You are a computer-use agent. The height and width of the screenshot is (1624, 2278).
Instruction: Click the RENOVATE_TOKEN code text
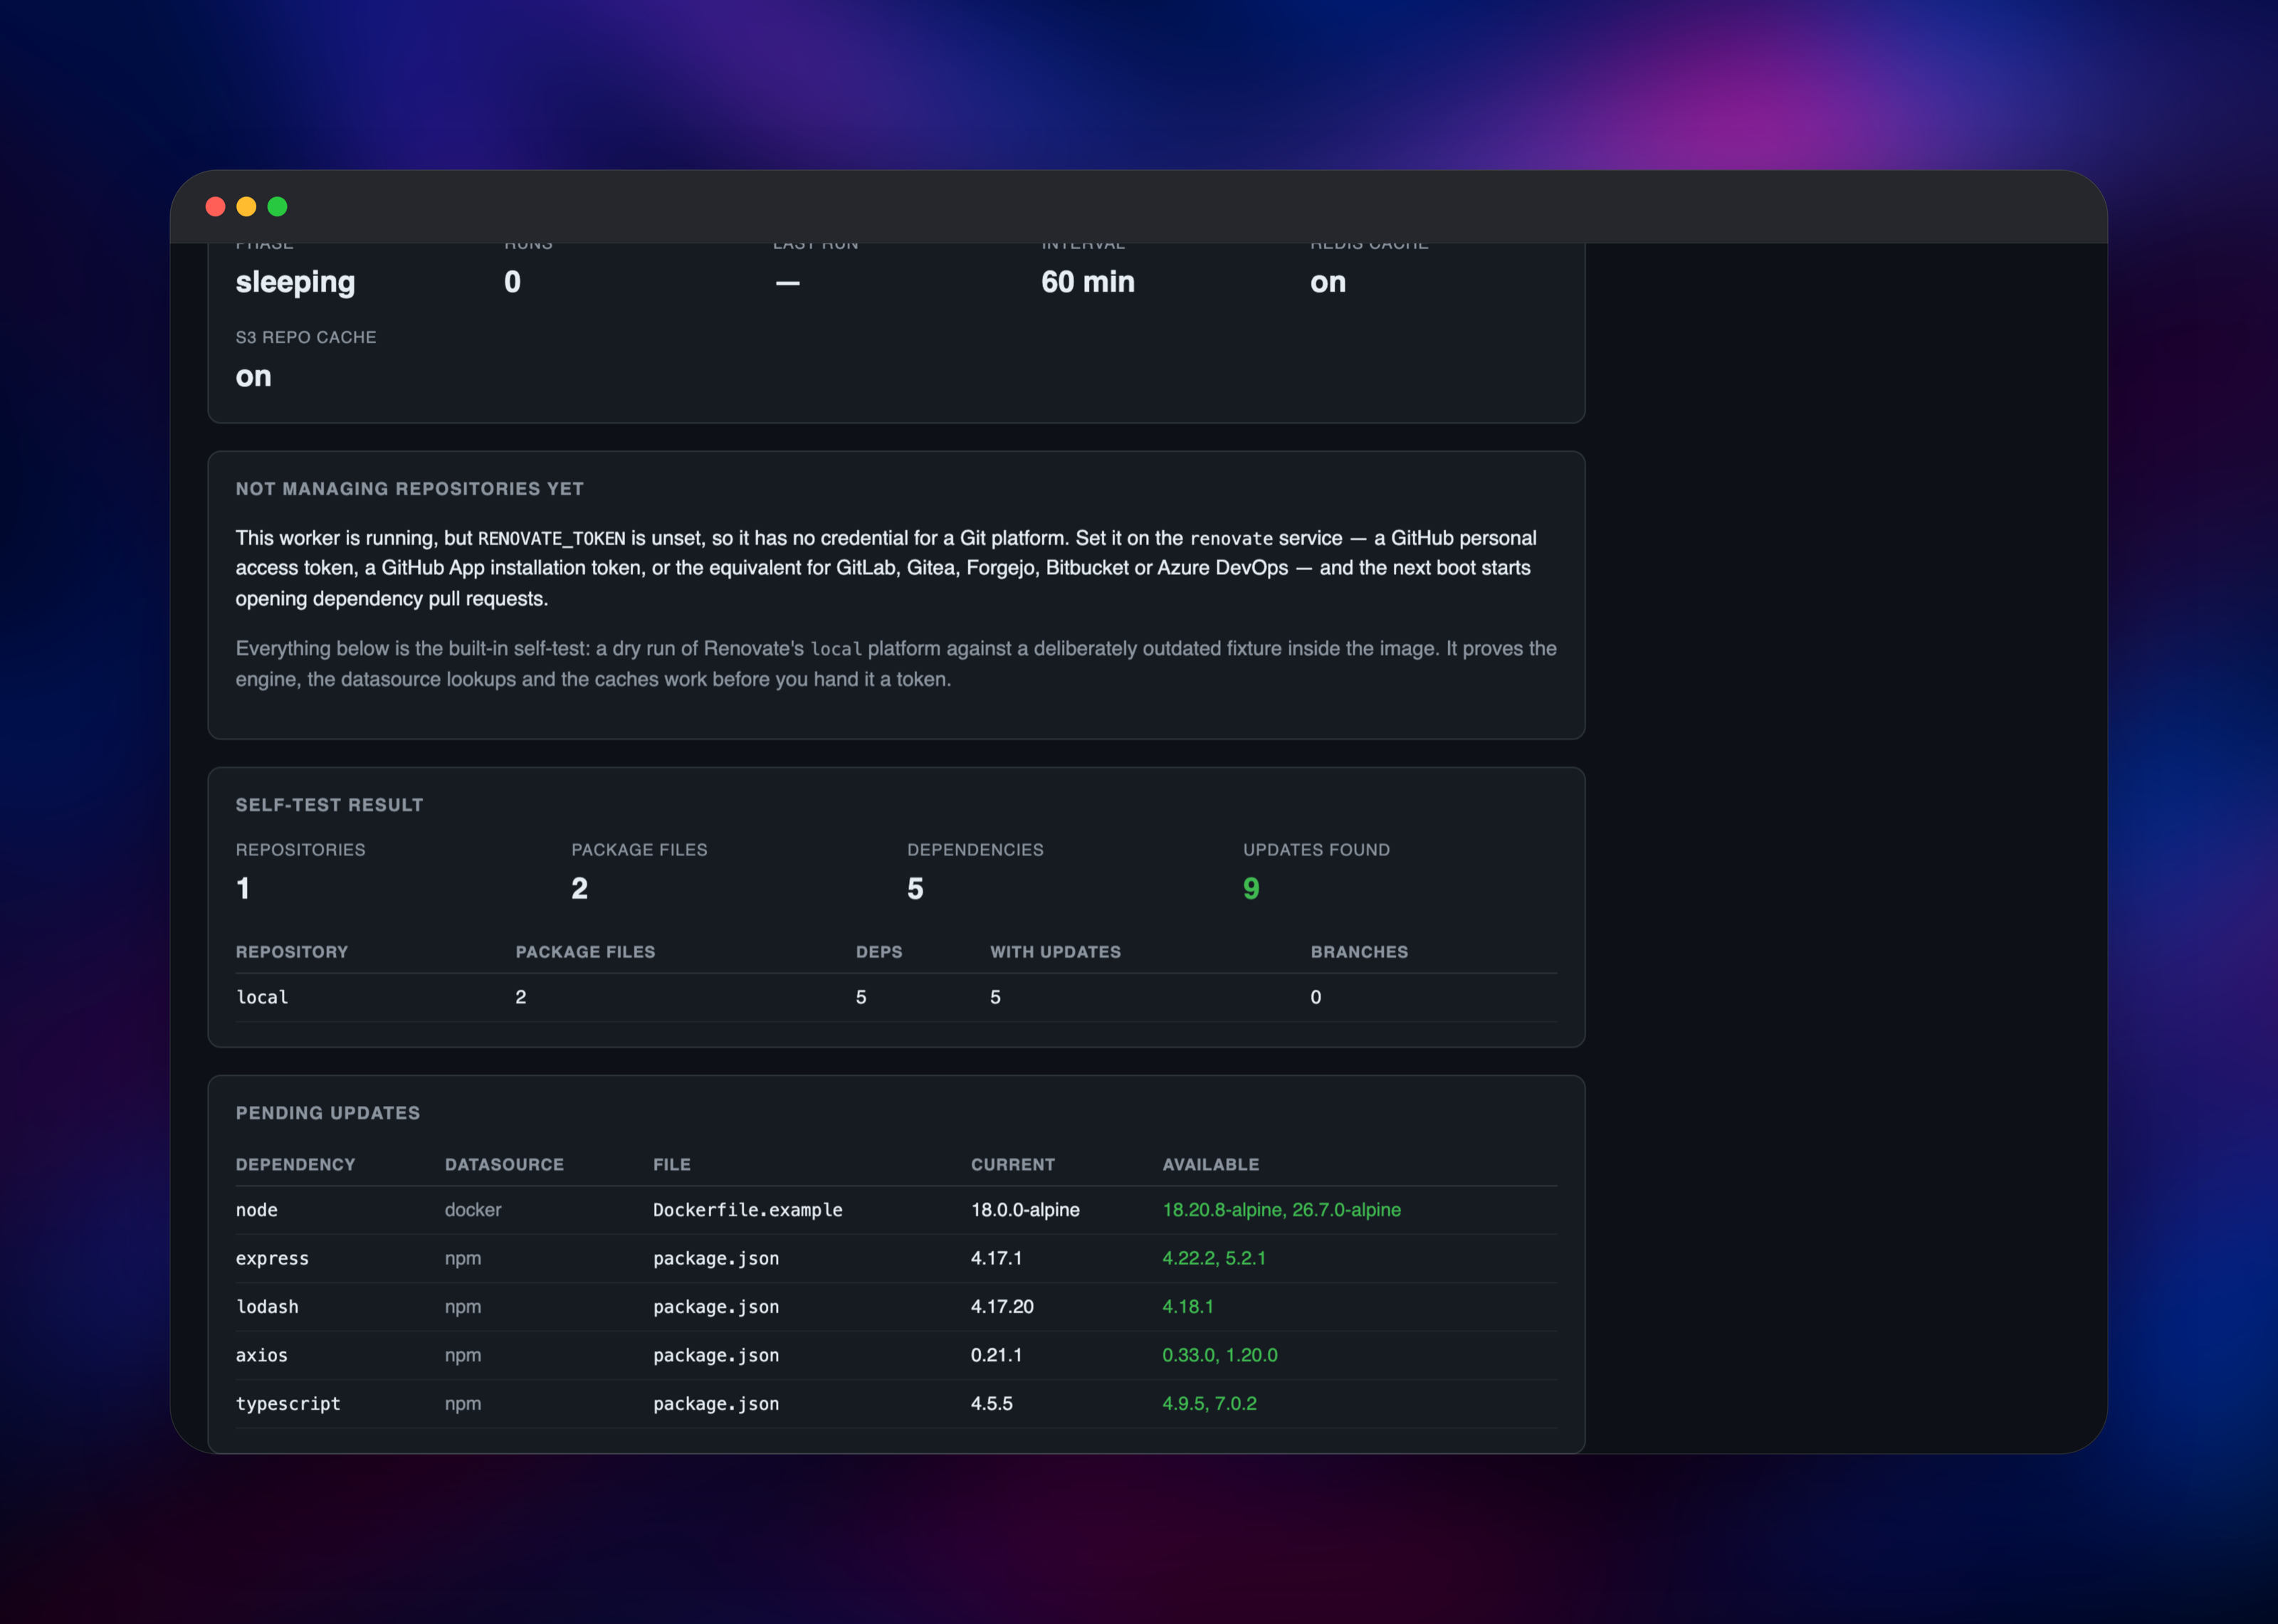(552, 539)
